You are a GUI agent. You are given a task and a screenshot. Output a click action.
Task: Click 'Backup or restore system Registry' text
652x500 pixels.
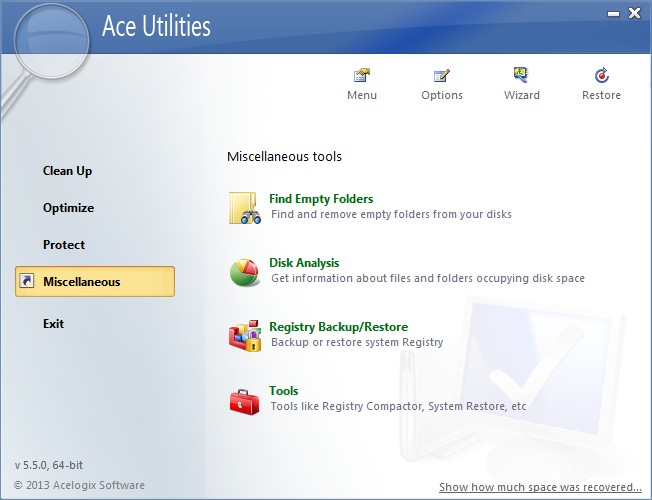[x=357, y=342]
